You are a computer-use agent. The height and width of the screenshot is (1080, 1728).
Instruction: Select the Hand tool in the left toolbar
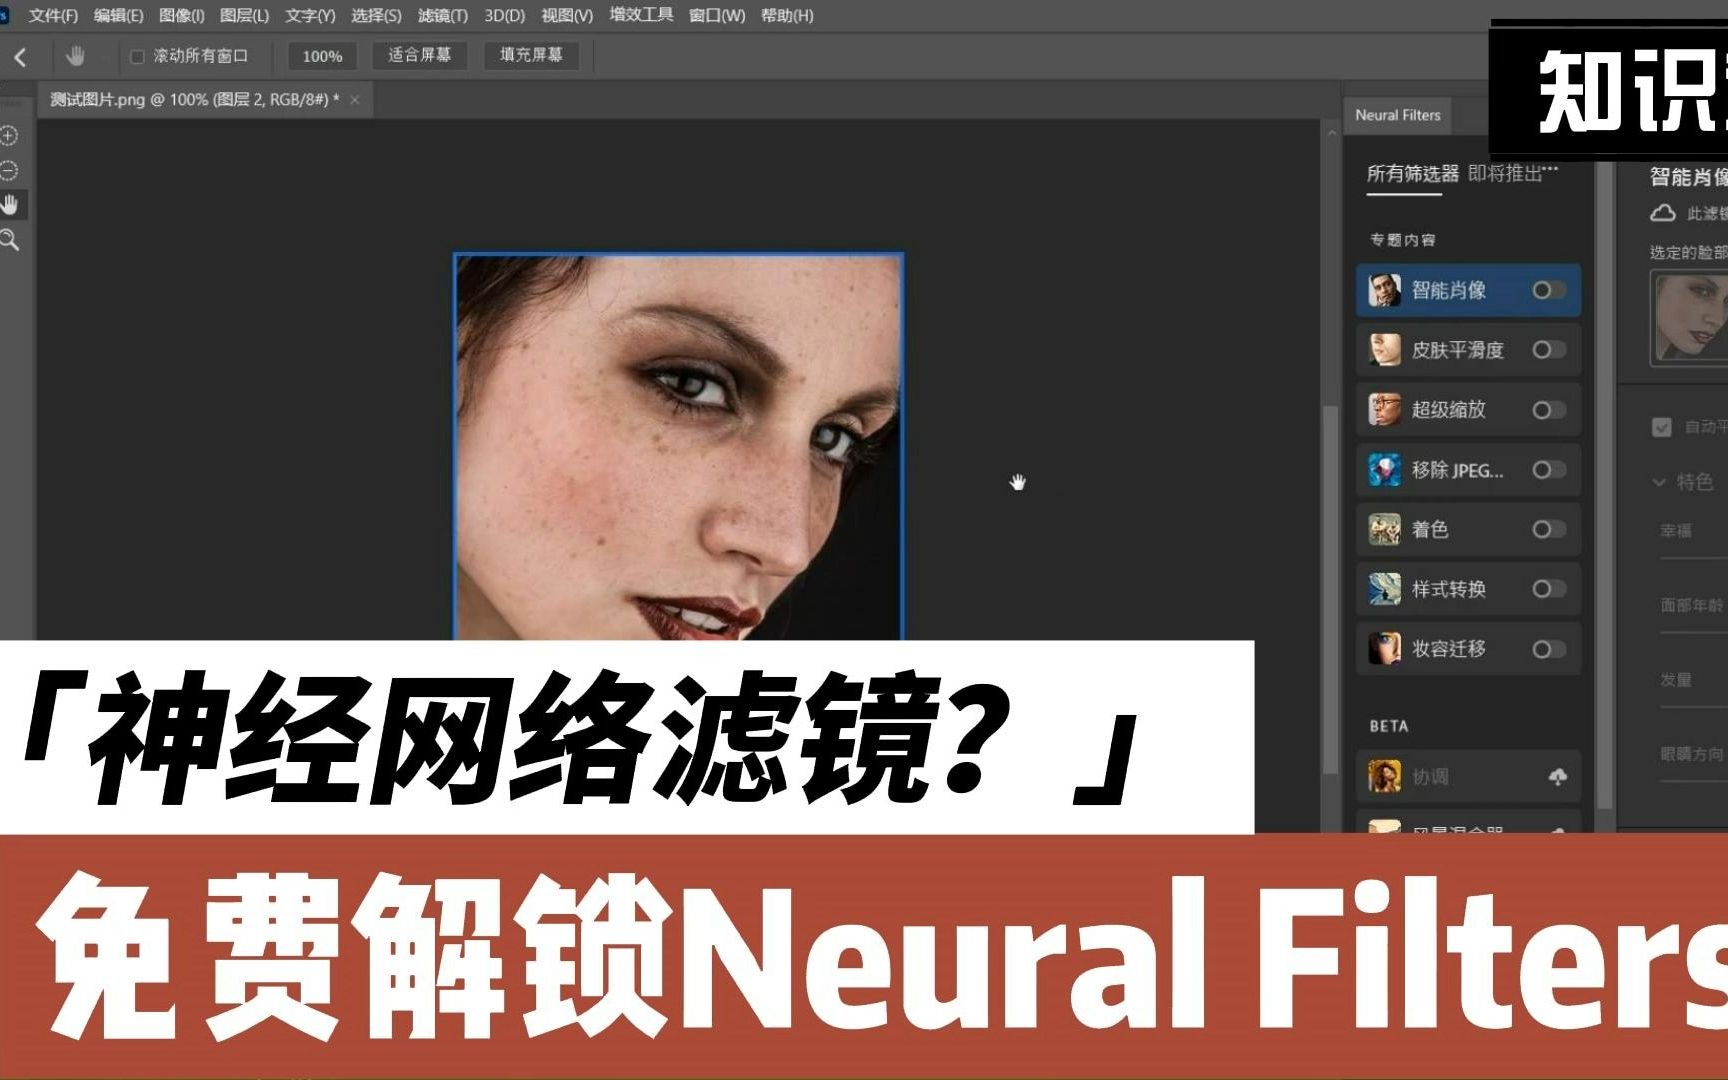pos(10,203)
